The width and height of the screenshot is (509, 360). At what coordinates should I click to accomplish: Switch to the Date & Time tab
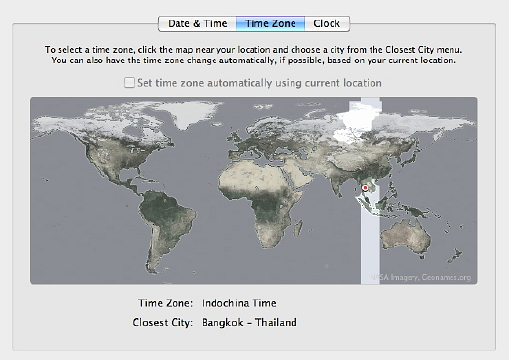[197, 24]
